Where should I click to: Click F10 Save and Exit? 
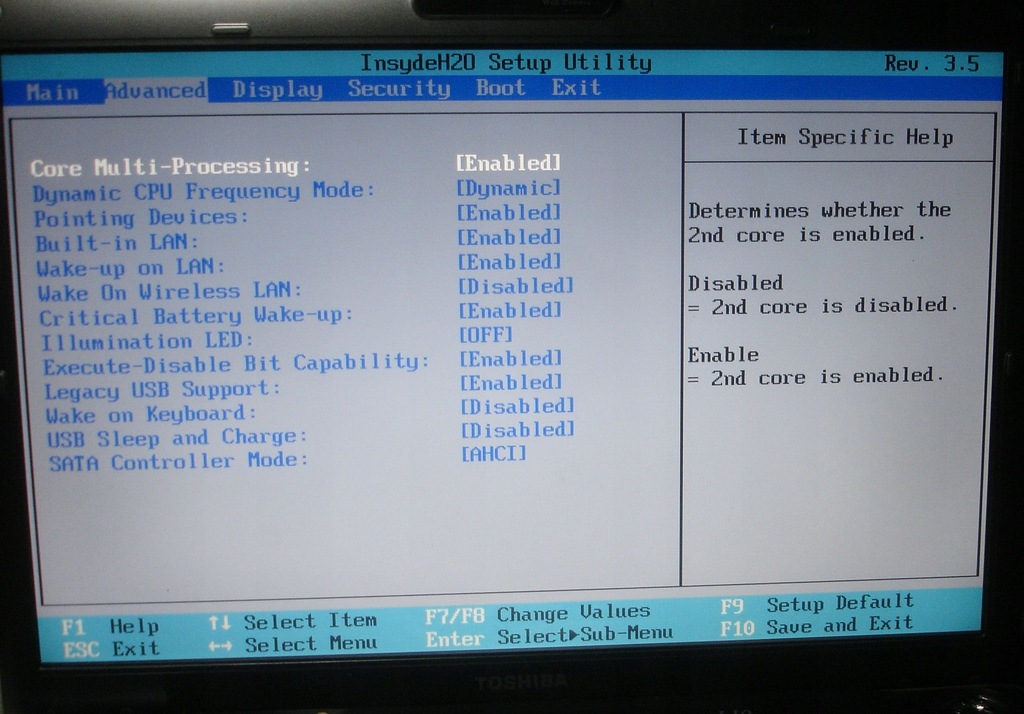tap(816, 625)
